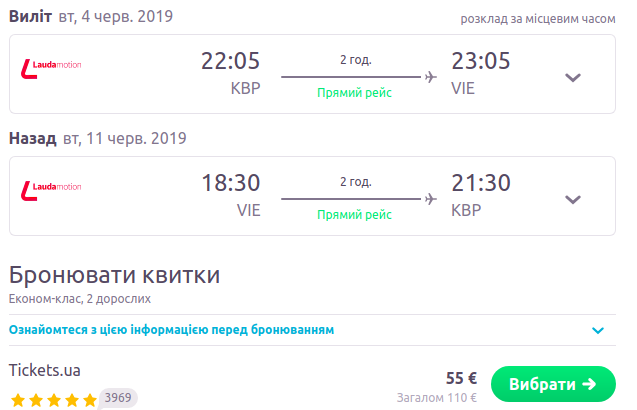Click the 22:05 KBP departure time

click(x=230, y=62)
